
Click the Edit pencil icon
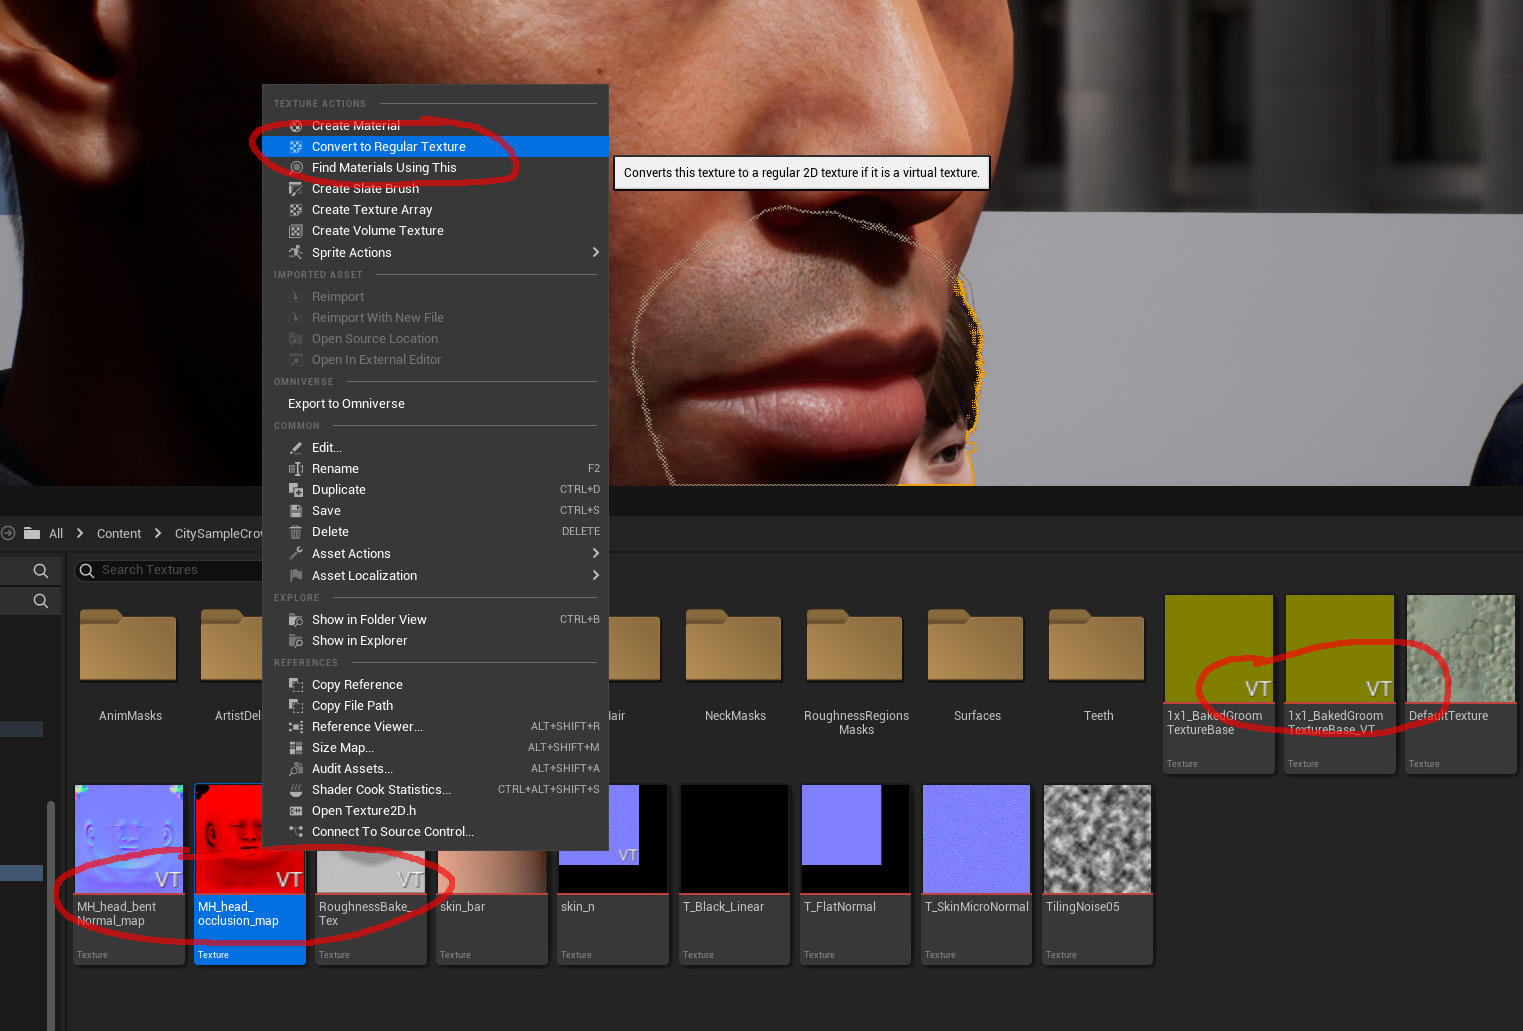pos(296,448)
